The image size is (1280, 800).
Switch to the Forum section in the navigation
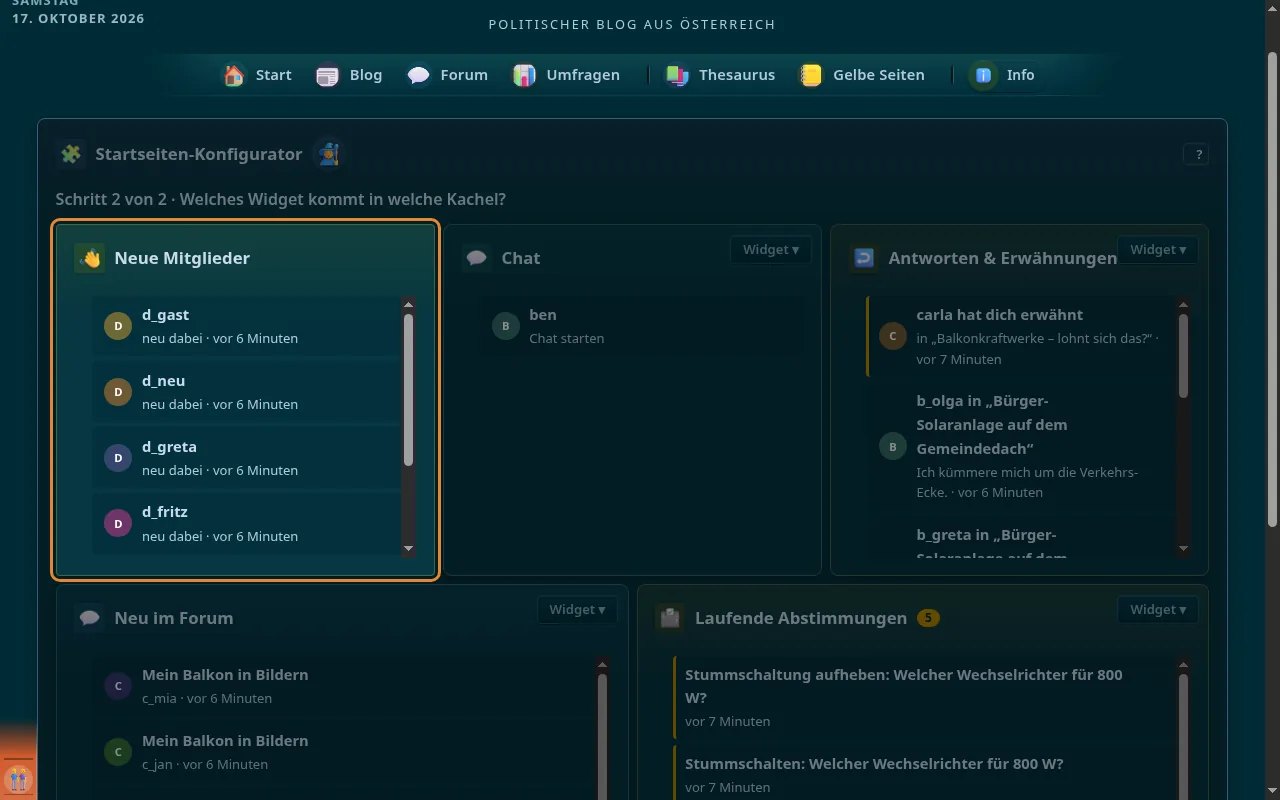tap(447, 75)
